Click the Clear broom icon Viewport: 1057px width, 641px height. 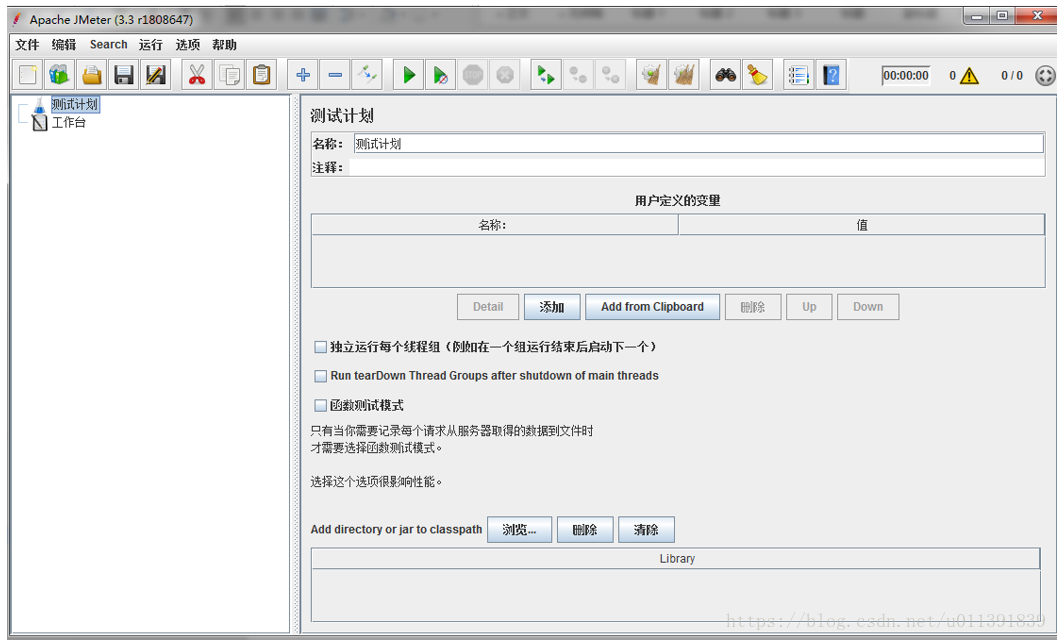coord(651,75)
